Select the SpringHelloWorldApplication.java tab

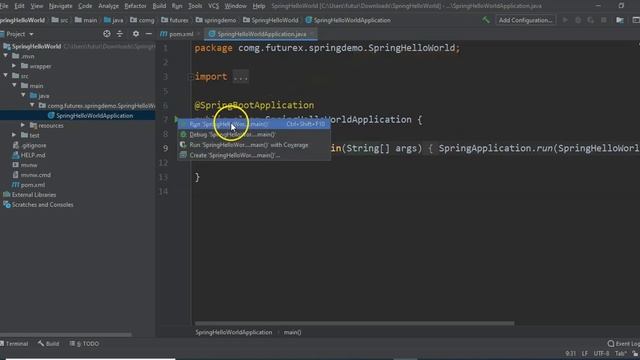pyautogui.click(x=261, y=34)
